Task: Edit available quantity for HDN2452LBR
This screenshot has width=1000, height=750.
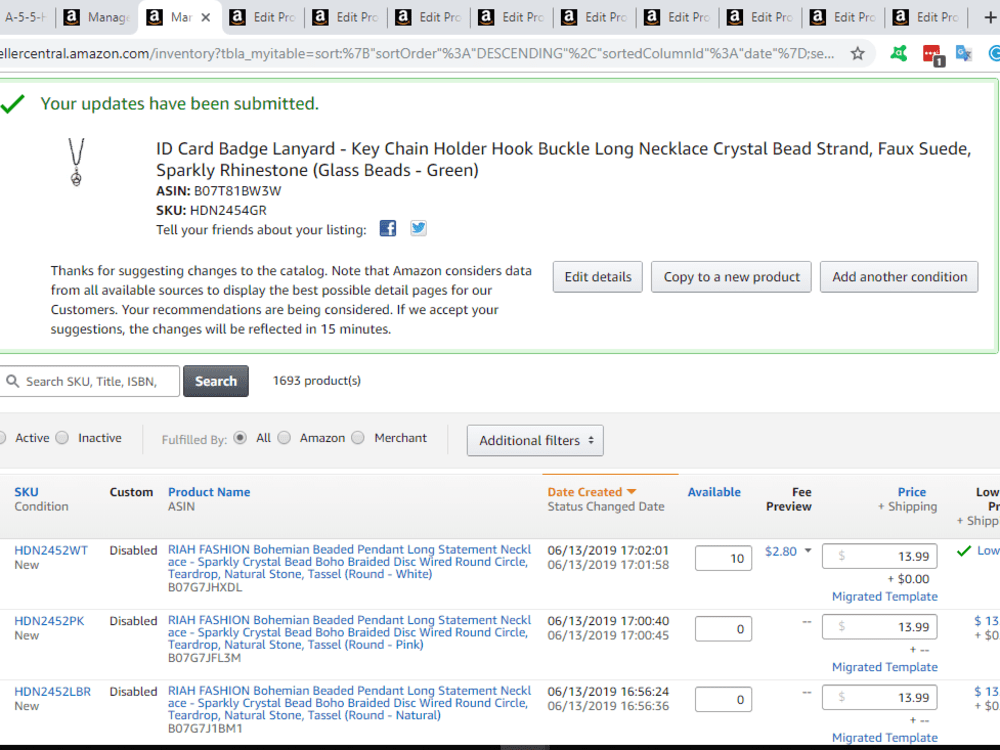Action: point(723,700)
